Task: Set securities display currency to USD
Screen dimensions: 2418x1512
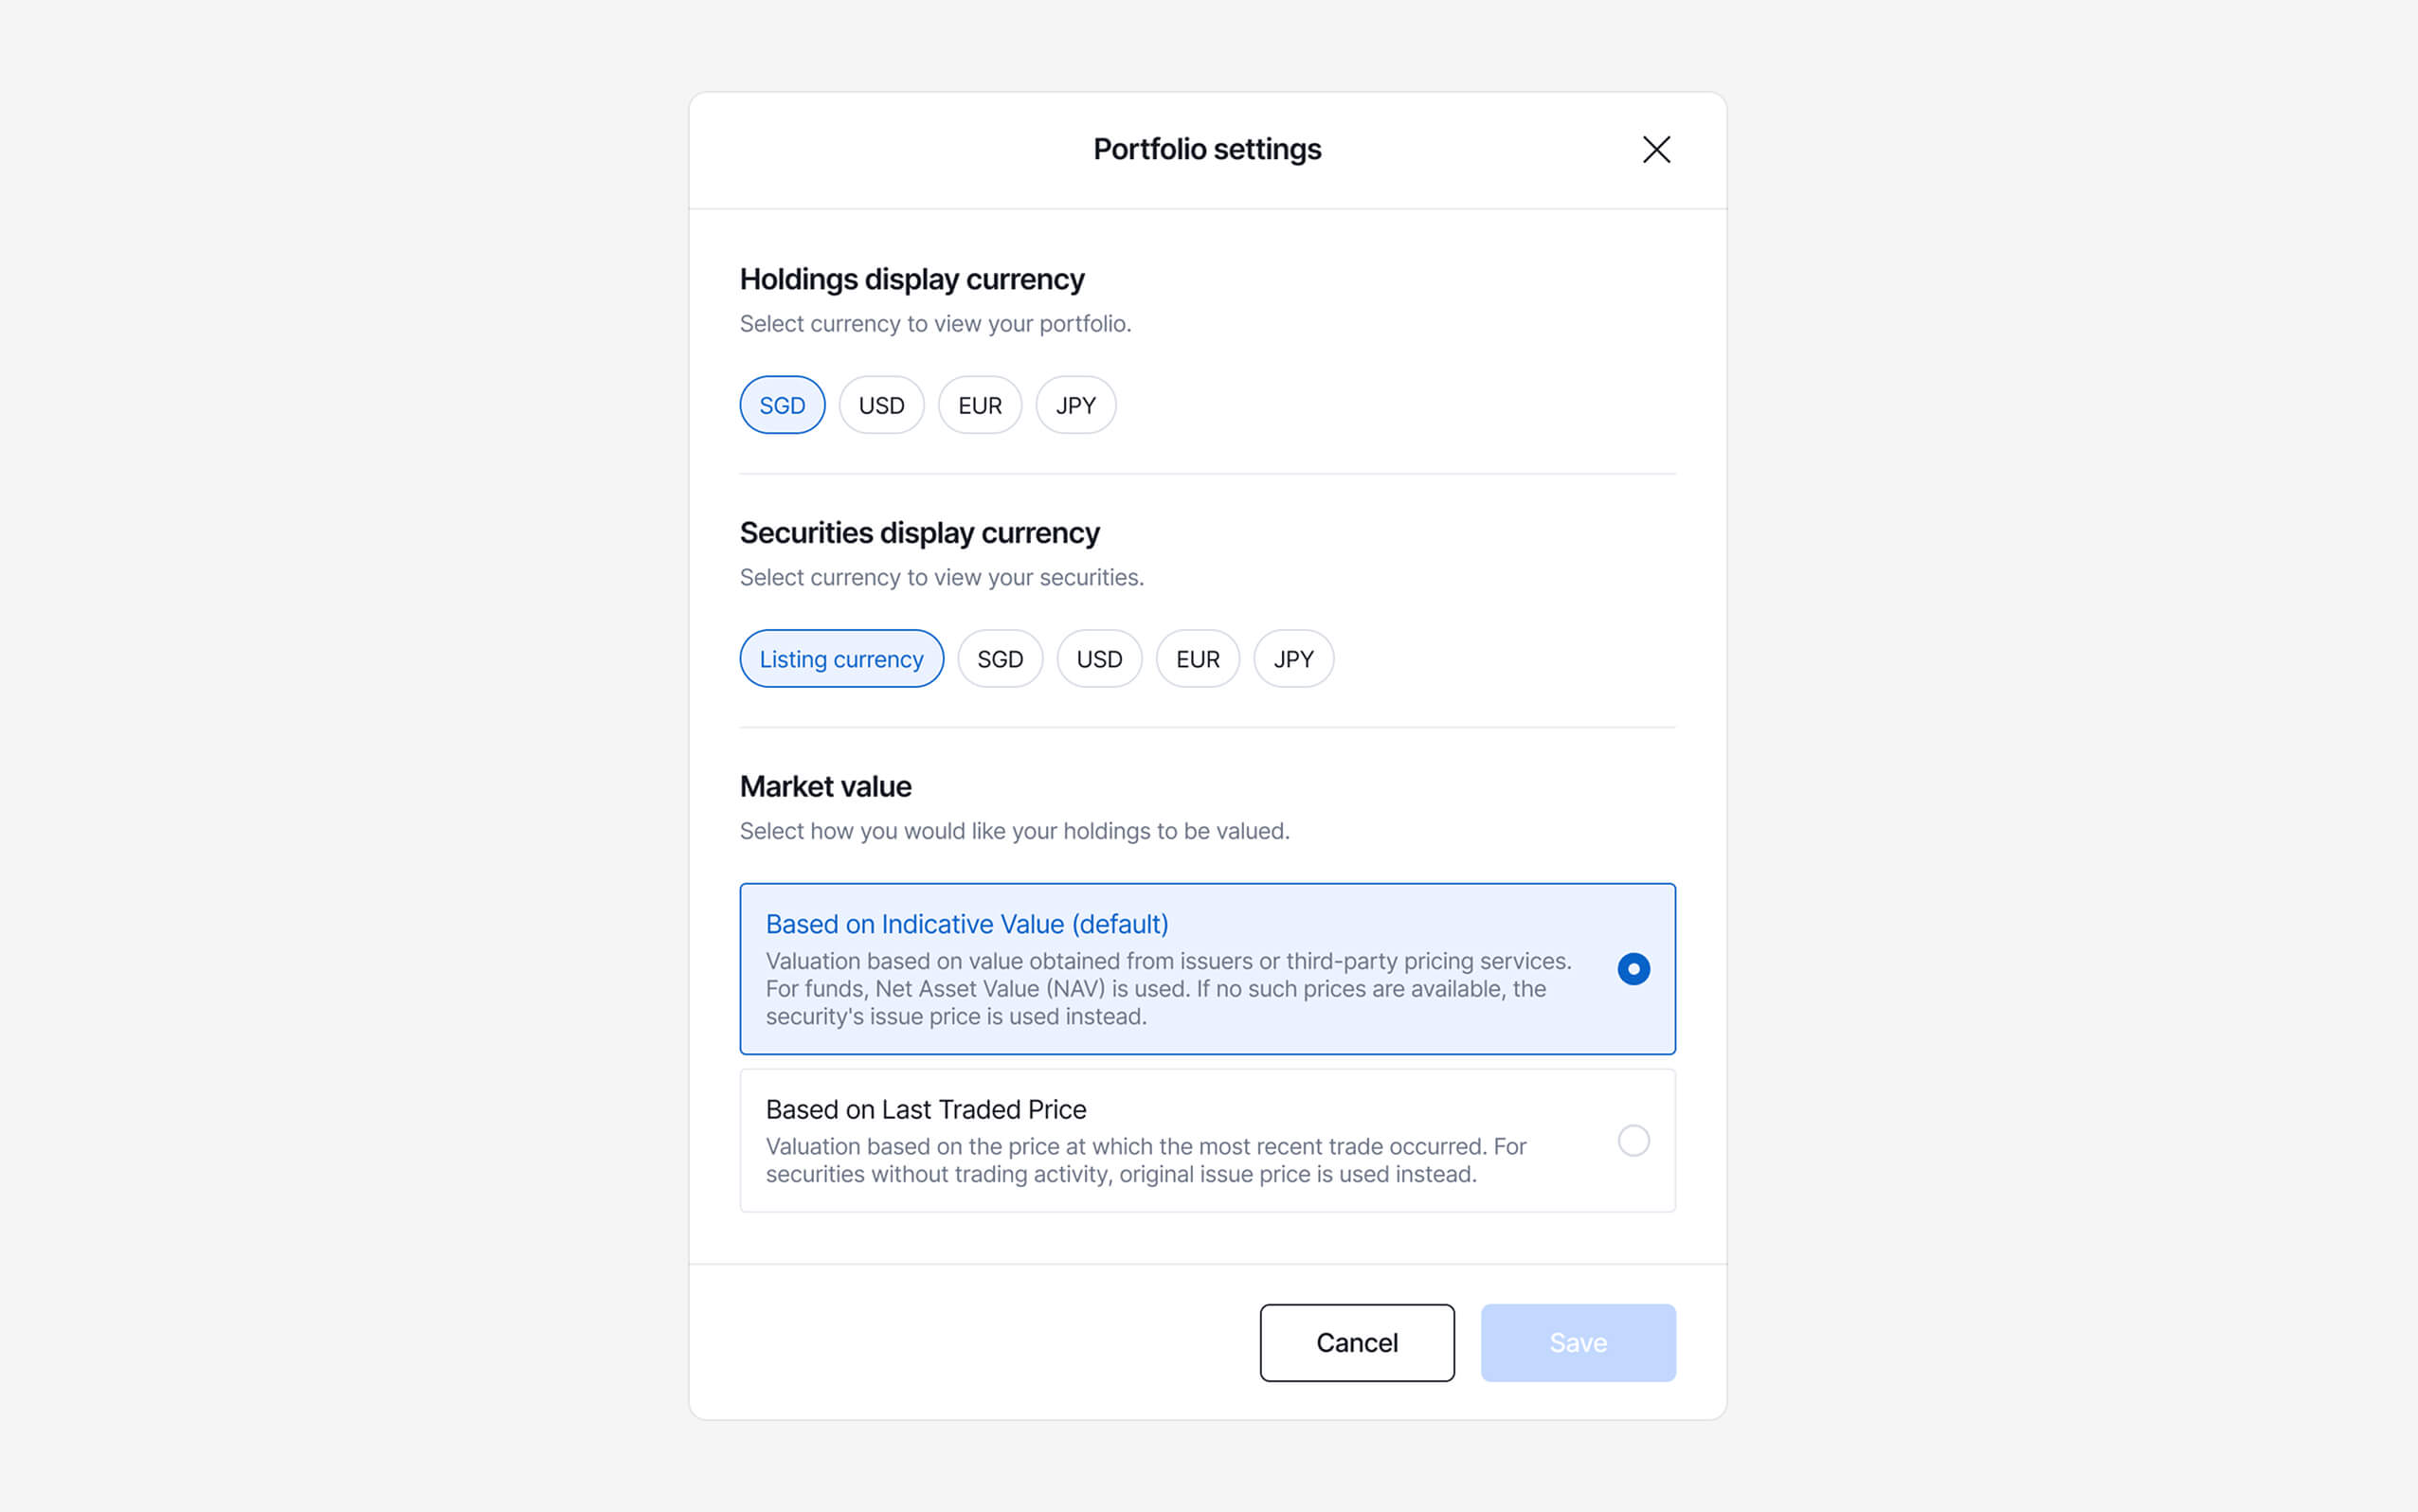Action: (x=1099, y=659)
